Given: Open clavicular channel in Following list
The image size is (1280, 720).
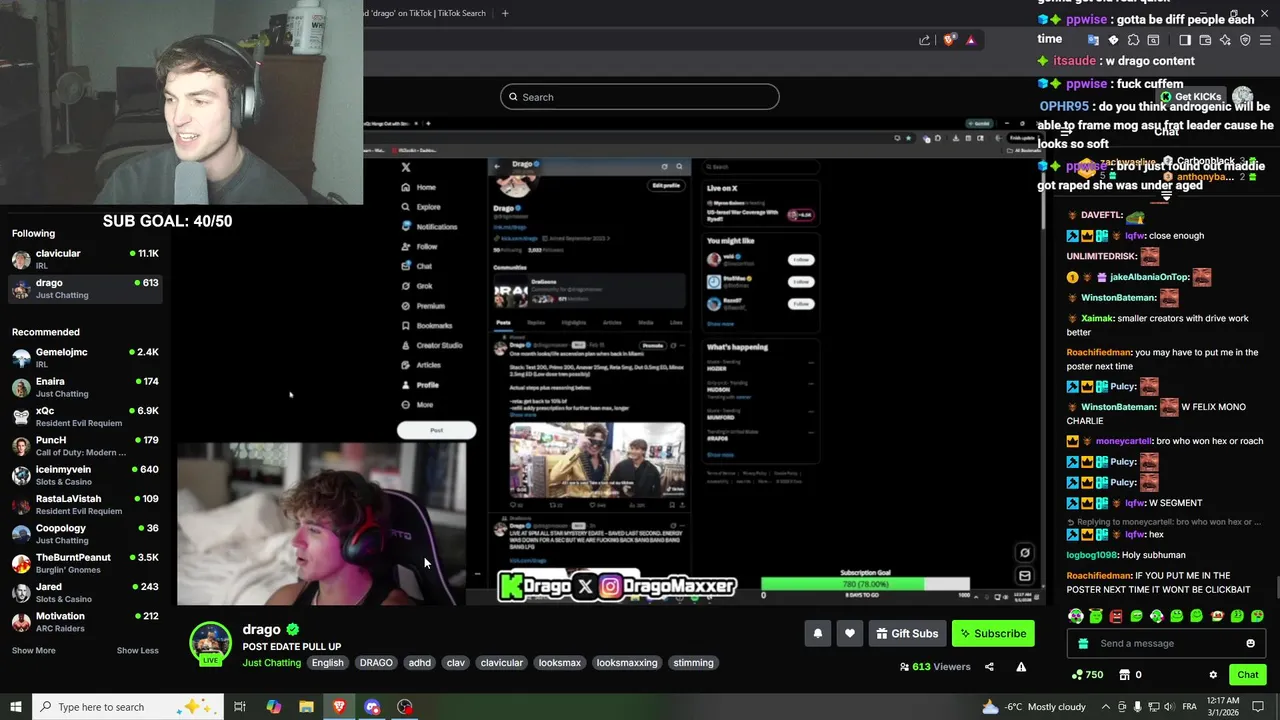Looking at the screenshot, I should 85,260.
